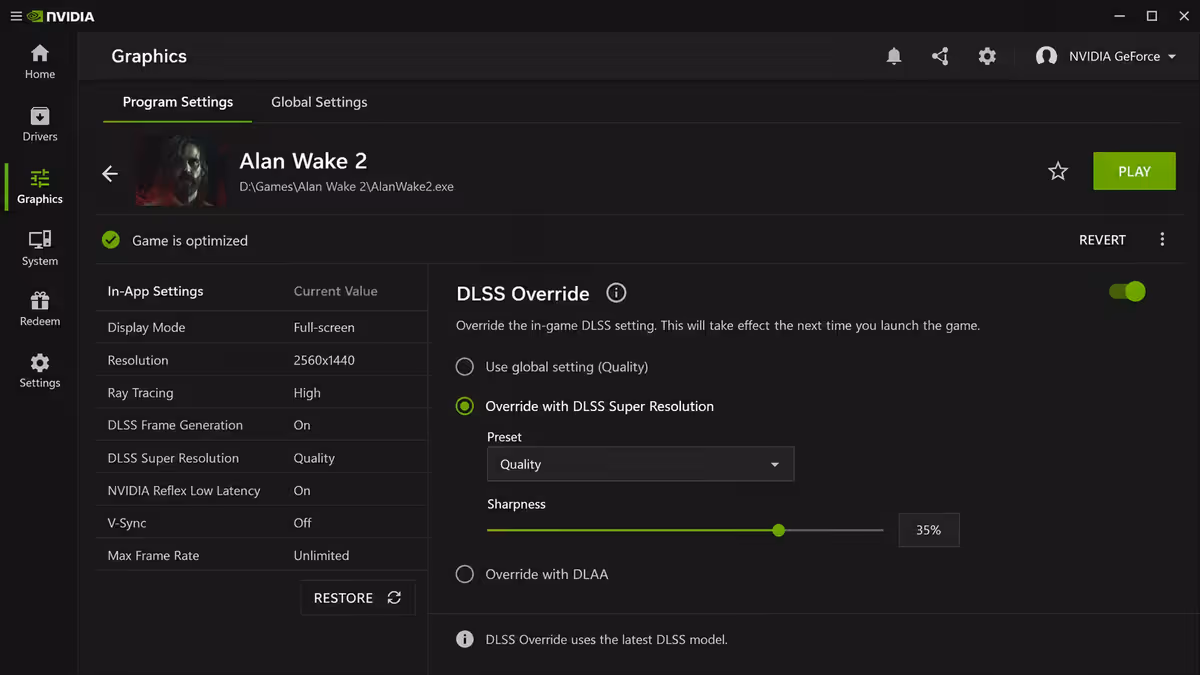Switch to Program Settings tab
The width and height of the screenshot is (1200, 675).
pos(178,102)
